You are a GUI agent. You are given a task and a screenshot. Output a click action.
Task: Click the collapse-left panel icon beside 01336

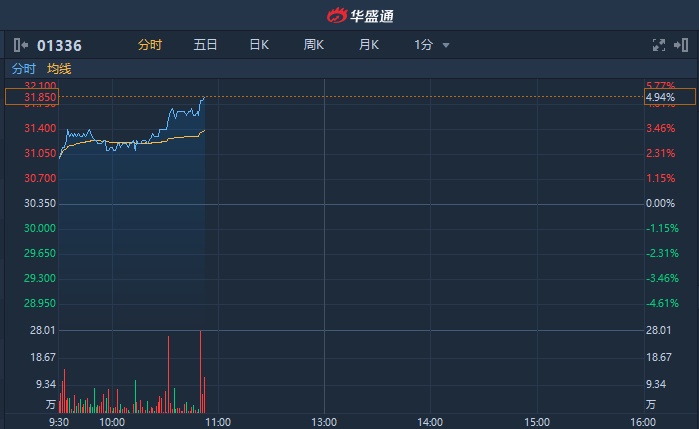21,45
